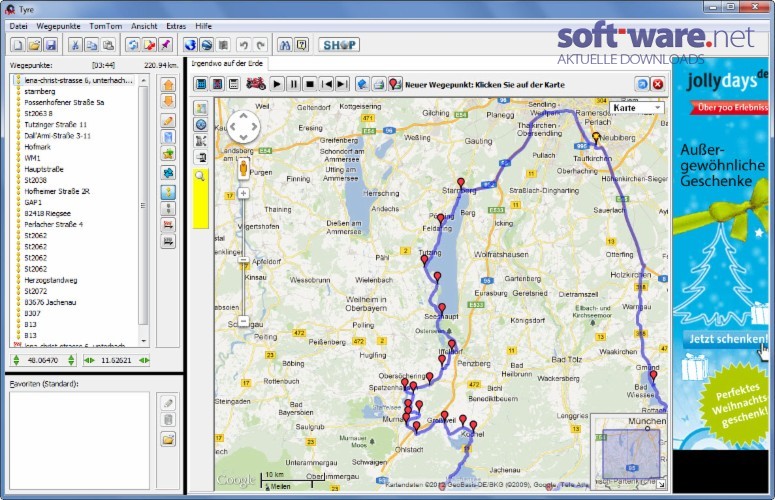
Task: Click 'Jetzt schenken!' in the jollydays ad
Action: (727, 339)
